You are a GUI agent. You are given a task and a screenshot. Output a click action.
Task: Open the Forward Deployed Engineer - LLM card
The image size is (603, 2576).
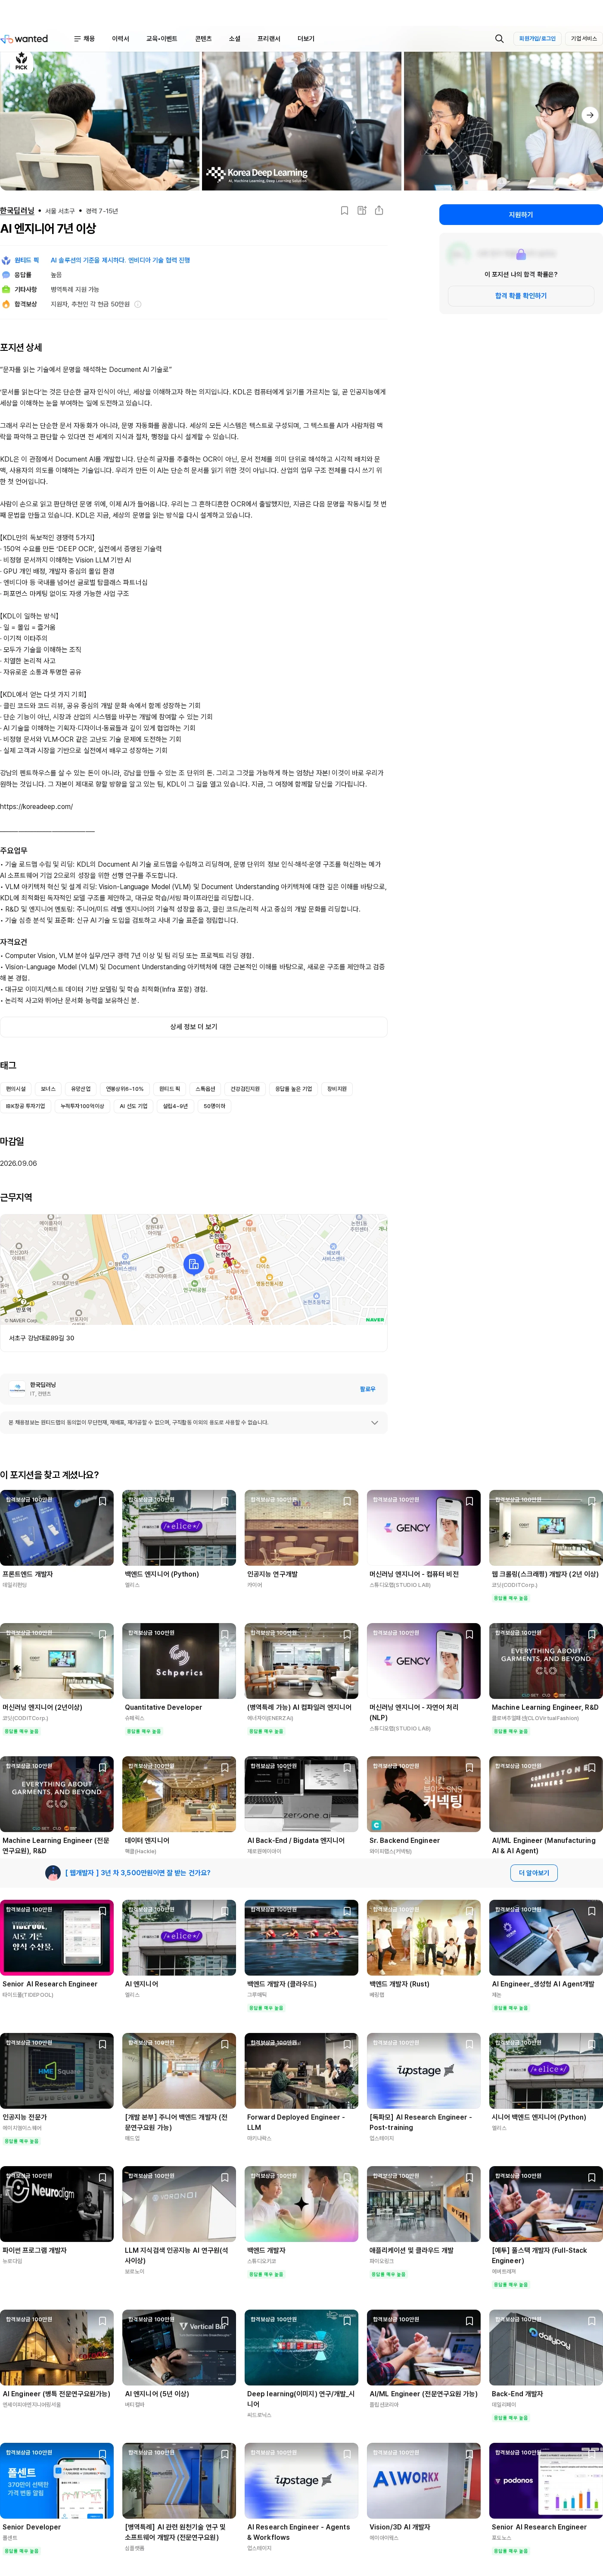pyautogui.click(x=301, y=2088)
